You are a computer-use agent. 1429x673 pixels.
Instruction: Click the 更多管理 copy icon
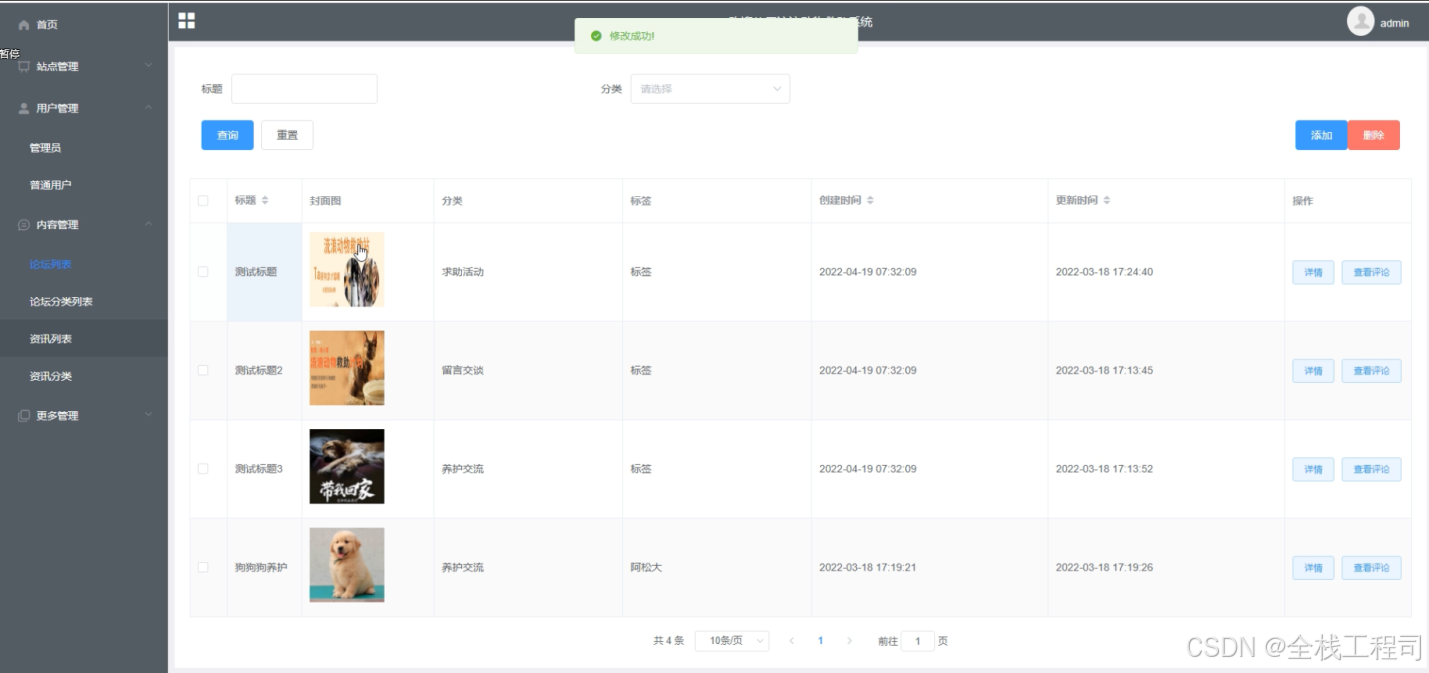click(x=24, y=416)
